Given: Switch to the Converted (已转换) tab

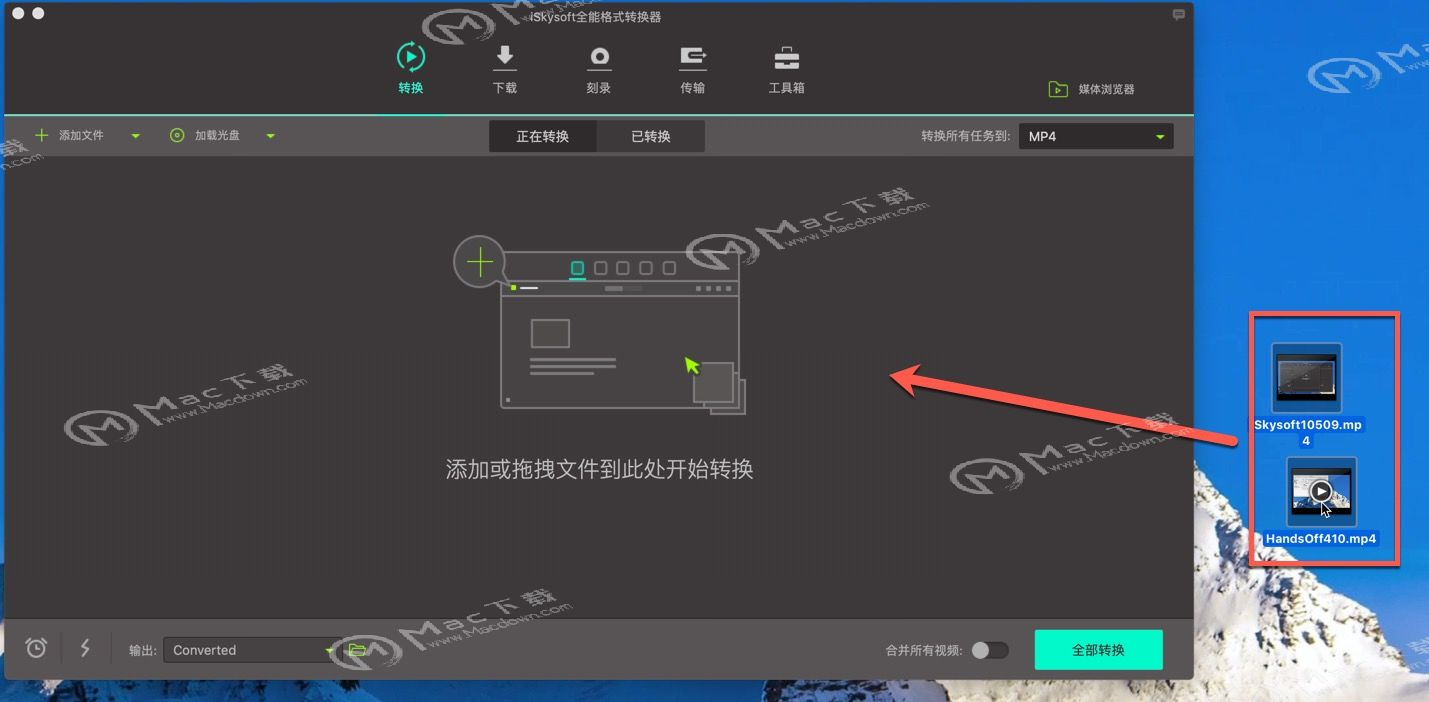Looking at the screenshot, I should coord(651,136).
